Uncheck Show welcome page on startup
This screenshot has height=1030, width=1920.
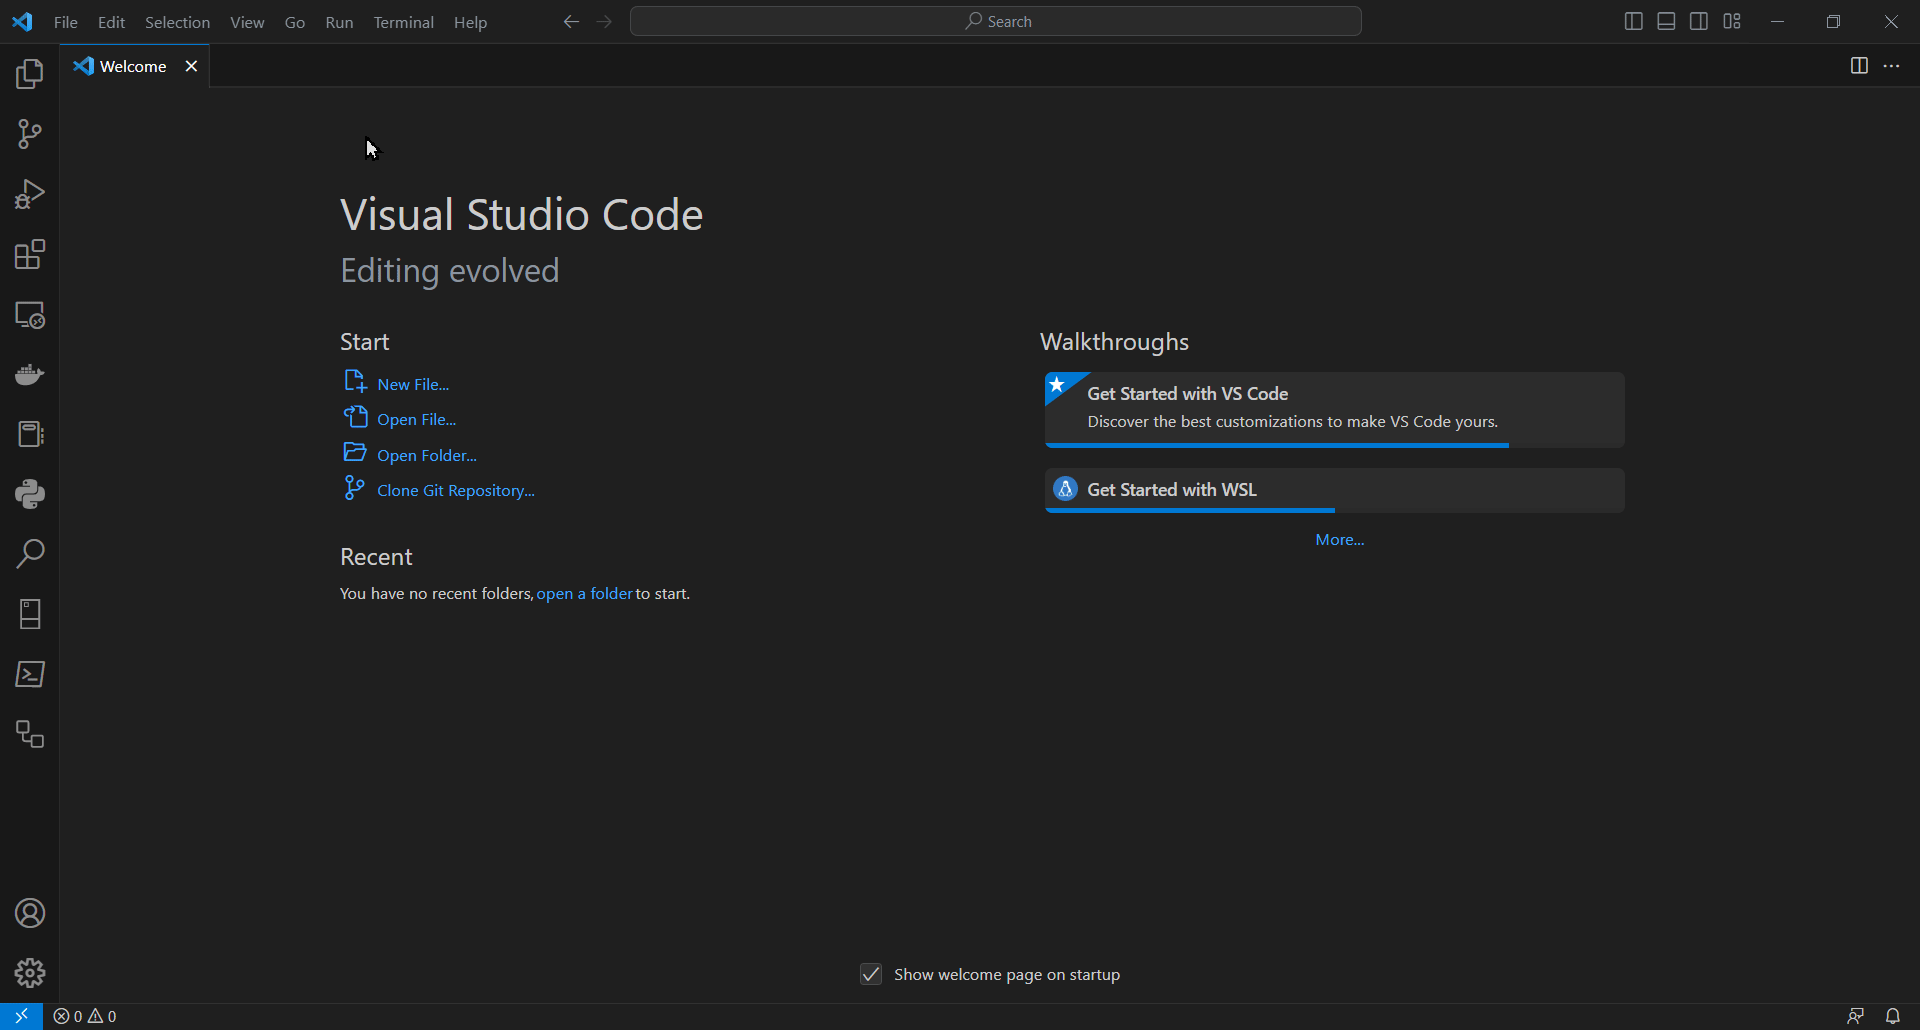tap(871, 974)
